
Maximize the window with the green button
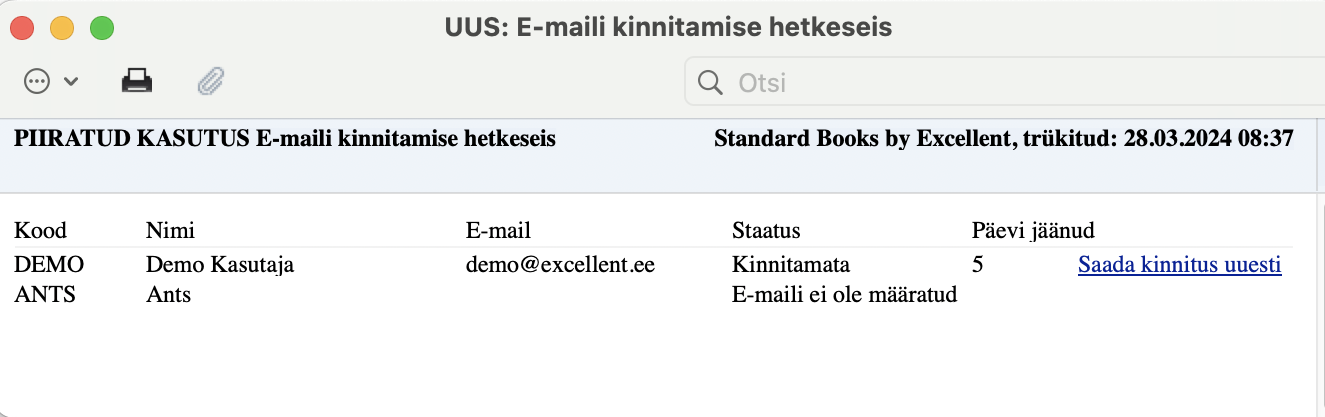(102, 28)
